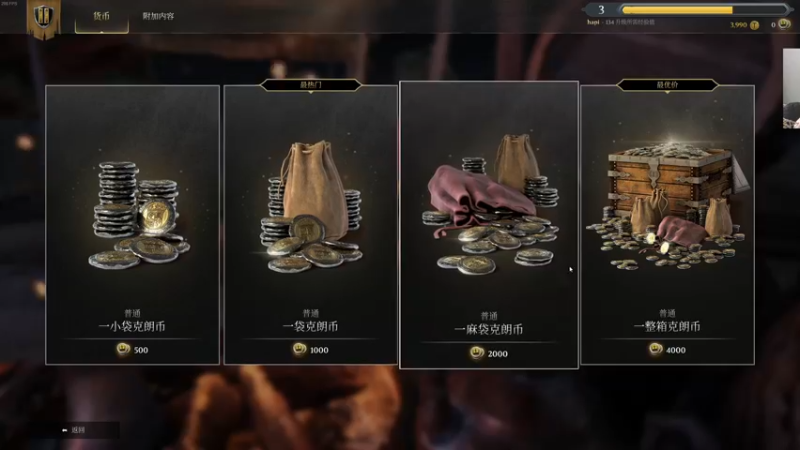Select the 一整箱克朗币 chest image
Viewport: 800px width, 450px height.
pyautogui.click(x=668, y=204)
